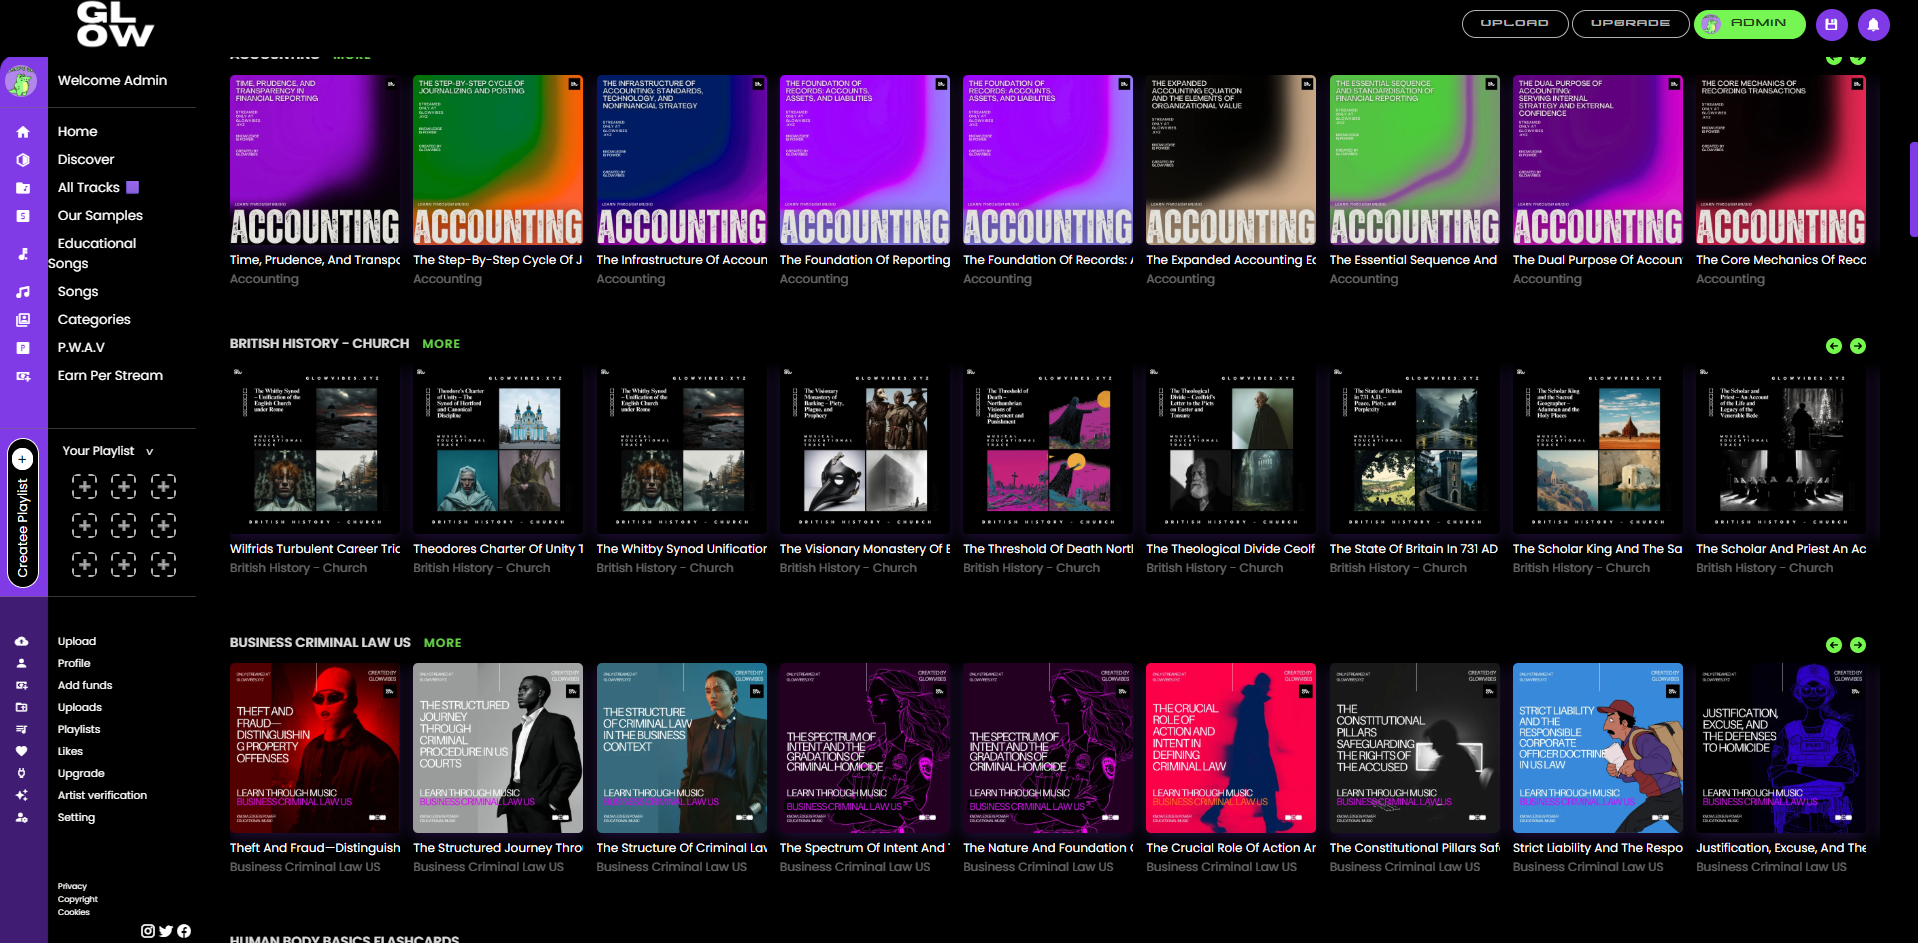Open Uploads in the lower sidebar
This screenshot has height=943, width=1918.
[x=80, y=708]
